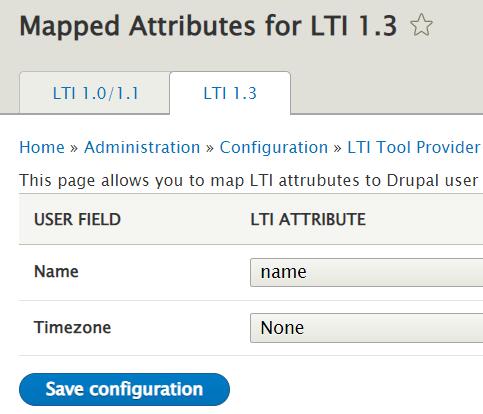Viewport: 483px width, 414px height.
Task: Open the Administration breadcrumb link
Action: [x=142, y=147]
